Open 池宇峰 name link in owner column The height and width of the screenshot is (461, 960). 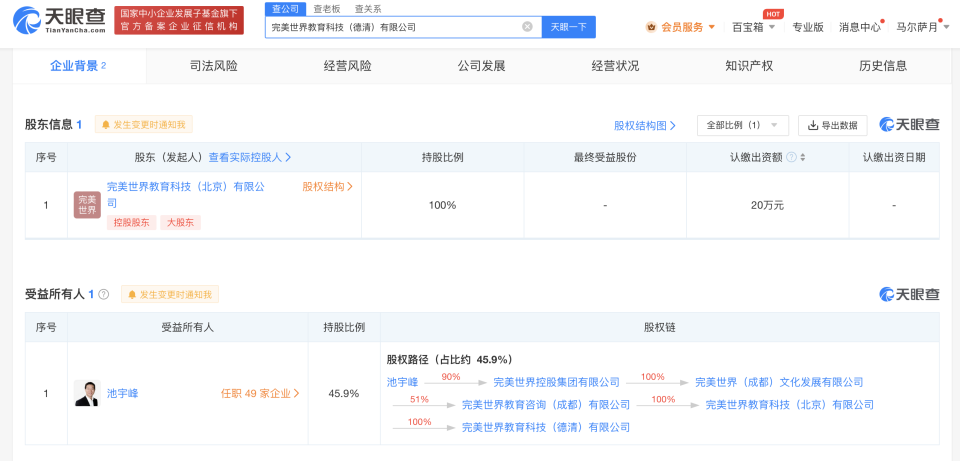point(122,394)
